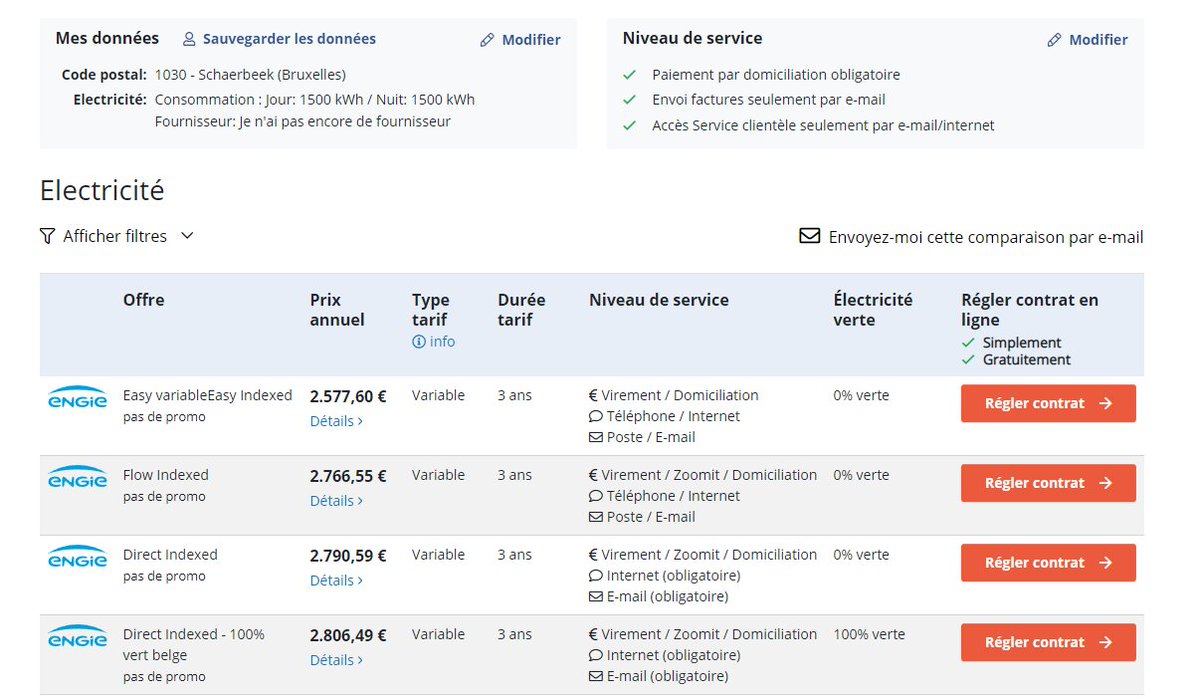Open Détails for Easy Indexed 2.577,60 €
The width and height of the screenshot is (1200, 699).
336,421
